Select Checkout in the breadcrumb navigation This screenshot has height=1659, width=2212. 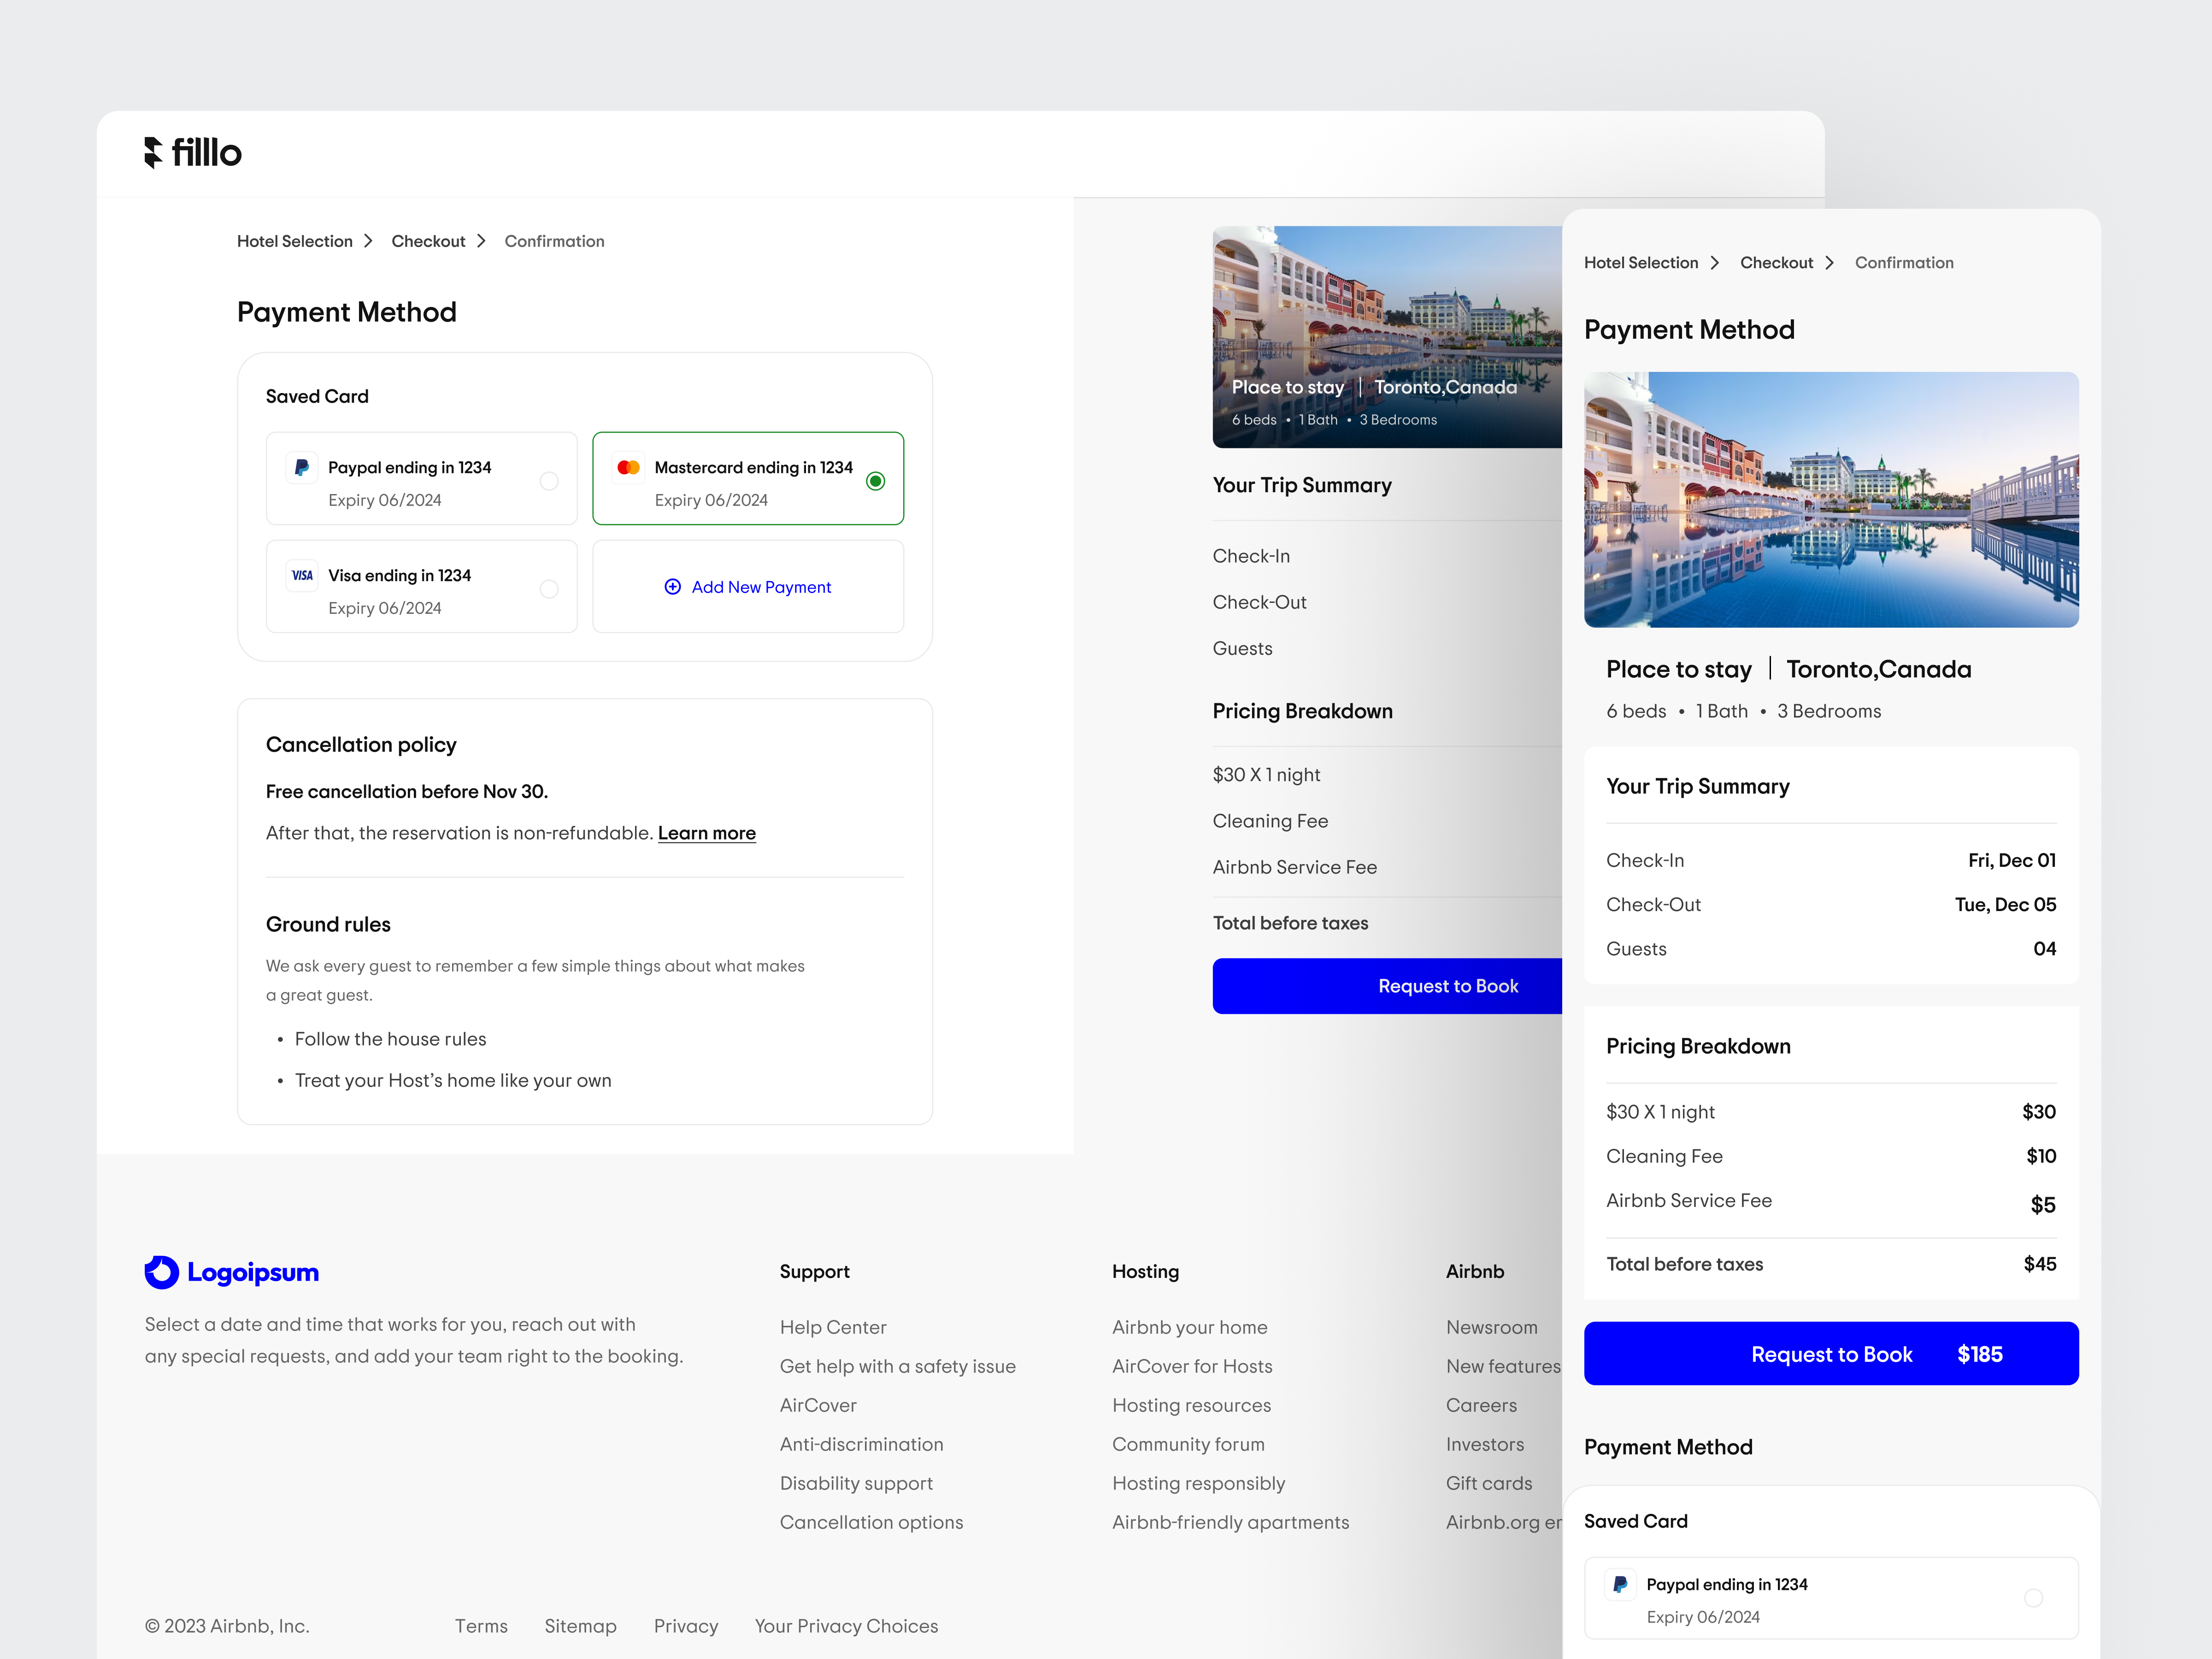[x=428, y=241]
